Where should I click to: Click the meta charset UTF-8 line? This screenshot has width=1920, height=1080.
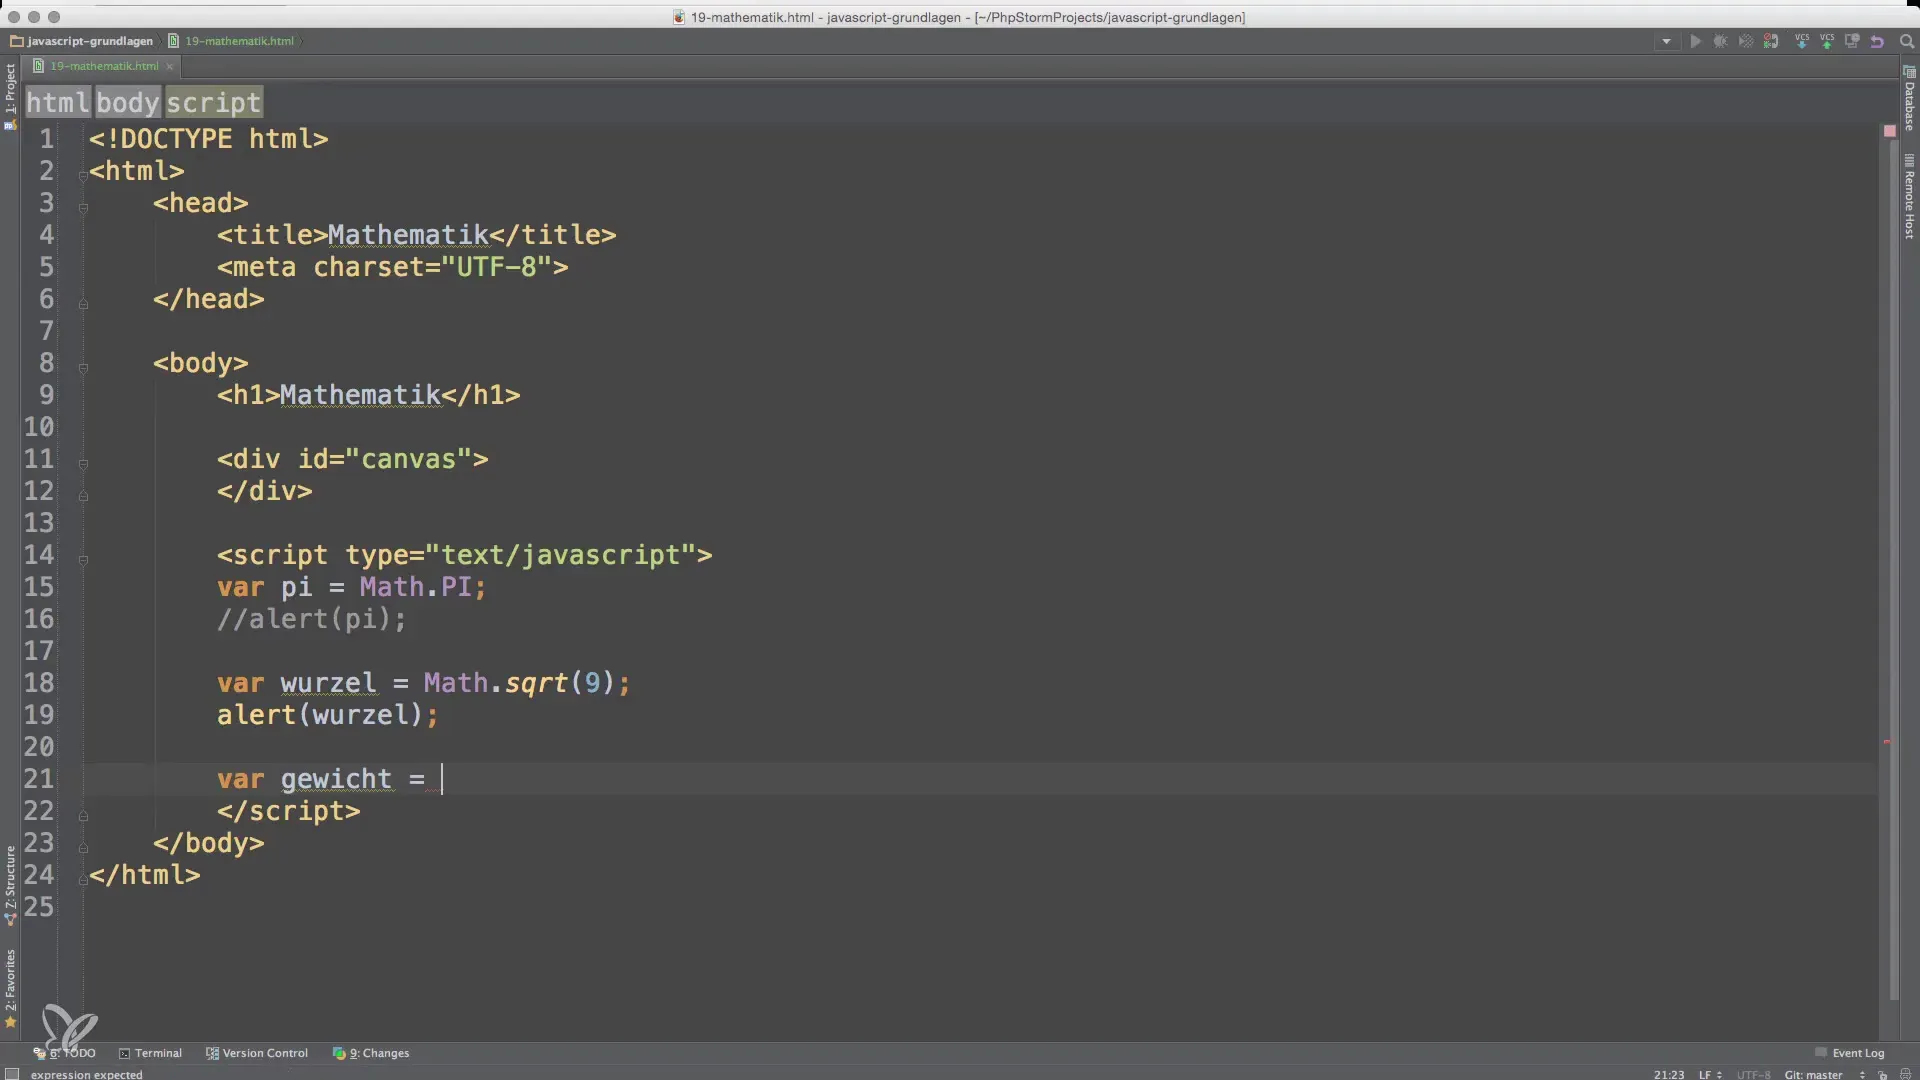392,267
